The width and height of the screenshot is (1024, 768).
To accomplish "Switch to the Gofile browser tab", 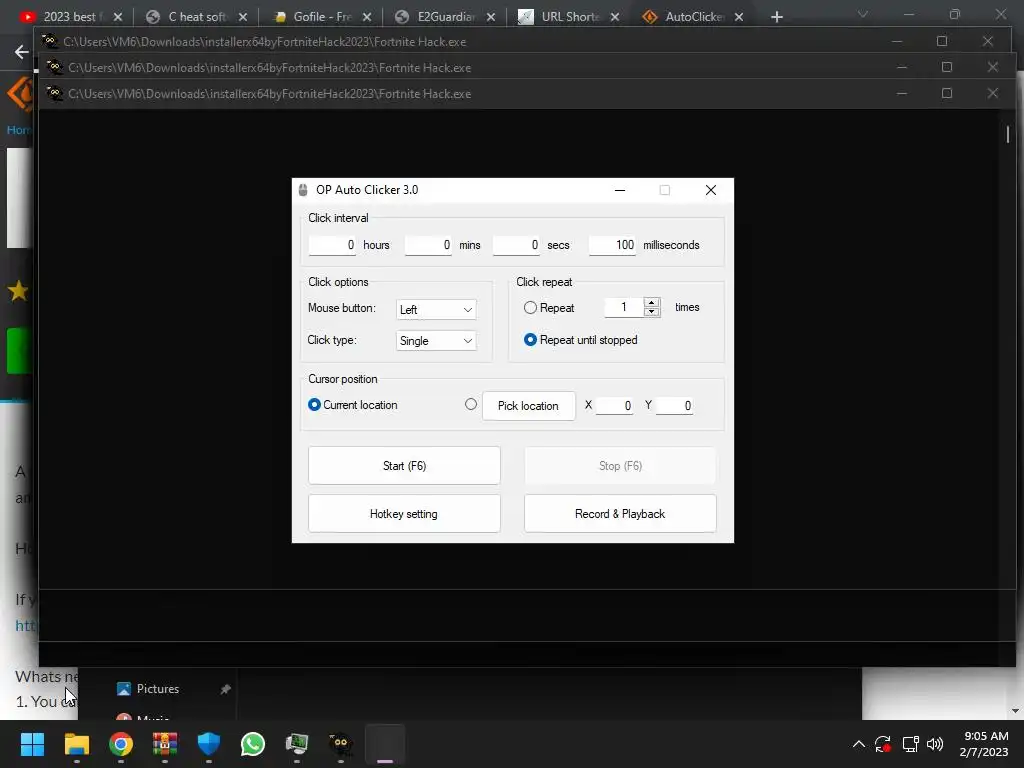I will [322, 17].
